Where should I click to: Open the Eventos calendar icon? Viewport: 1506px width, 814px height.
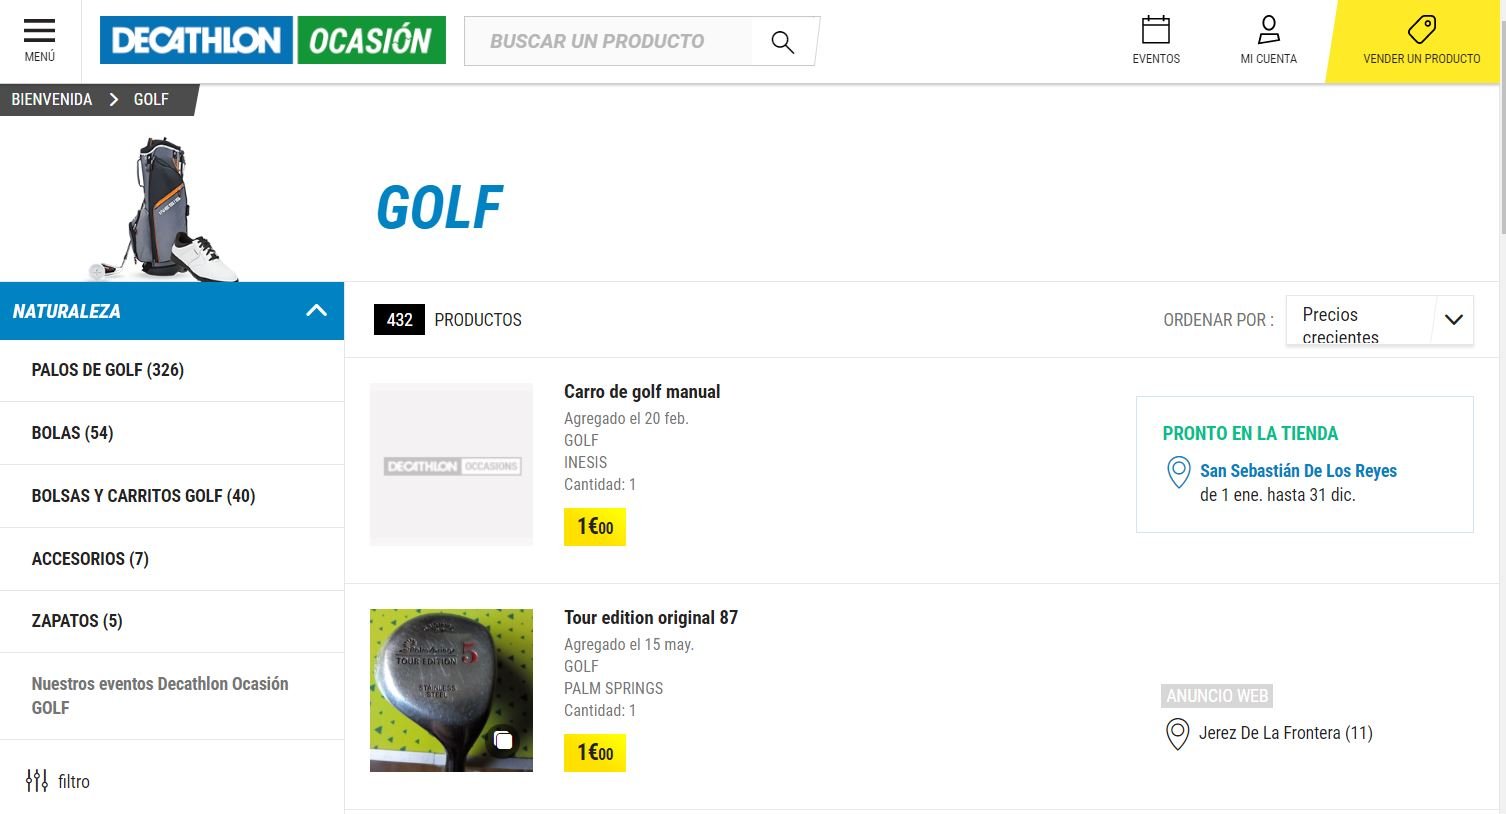pyautogui.click(x=1156, y=29)
